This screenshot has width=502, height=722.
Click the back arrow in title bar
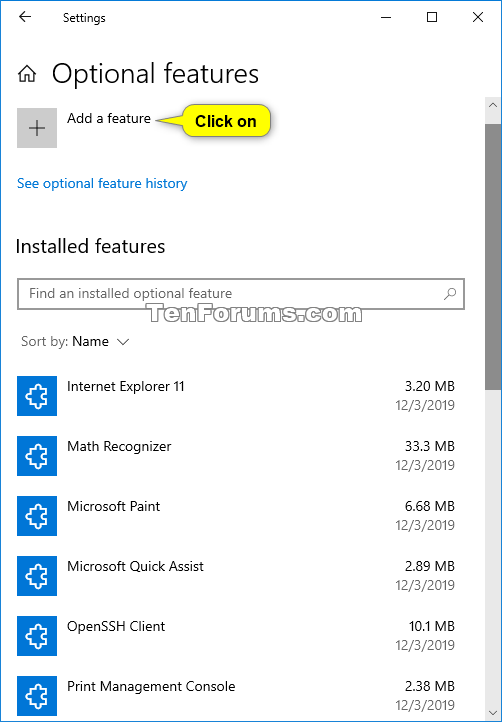pos(25,17)
